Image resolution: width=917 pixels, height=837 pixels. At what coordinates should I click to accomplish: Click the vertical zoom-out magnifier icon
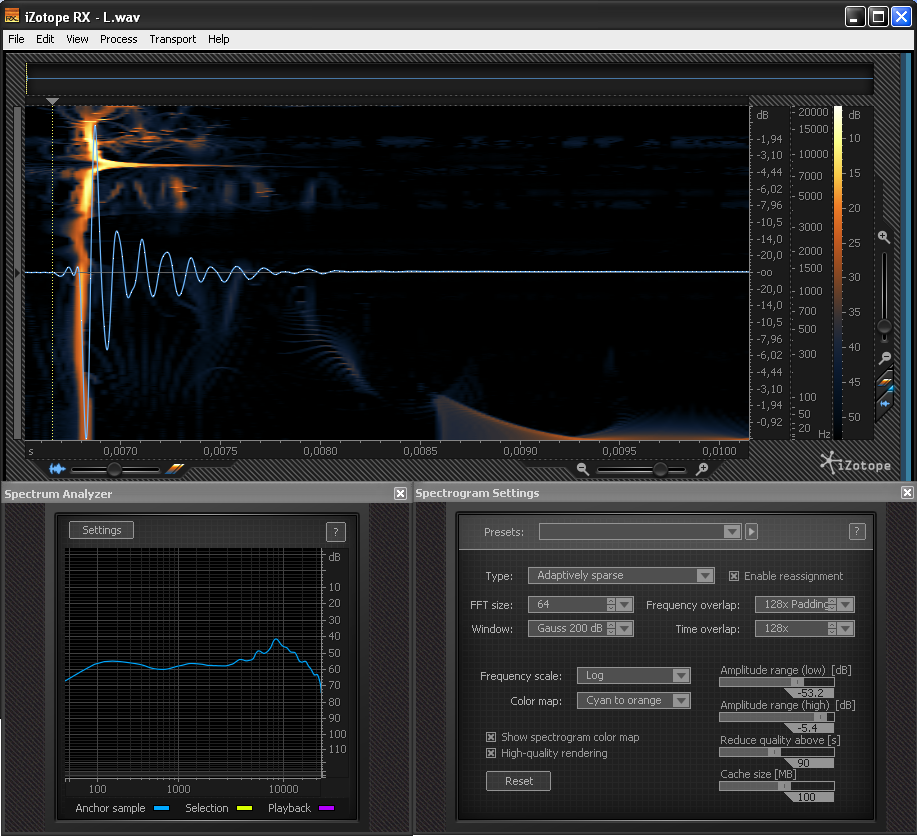coord(885,357)
